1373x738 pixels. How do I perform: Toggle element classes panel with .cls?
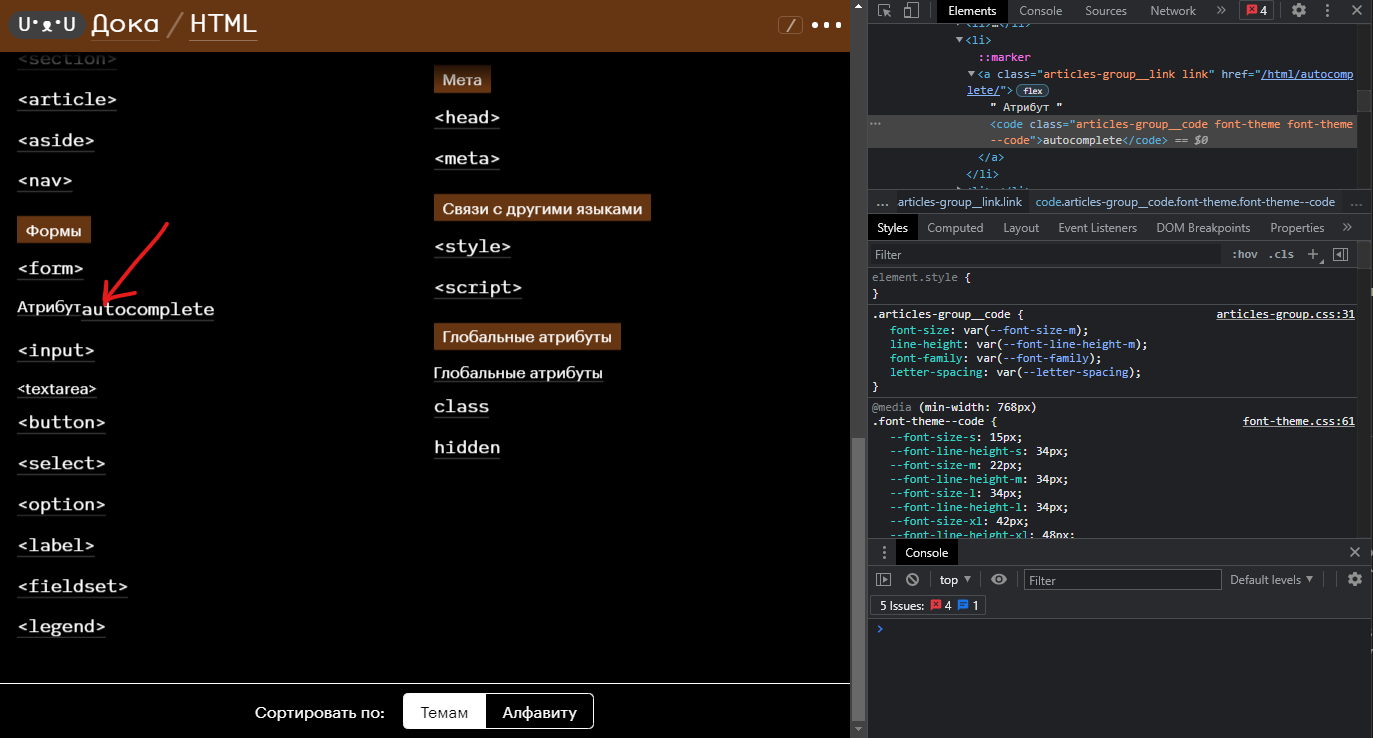1281,254
